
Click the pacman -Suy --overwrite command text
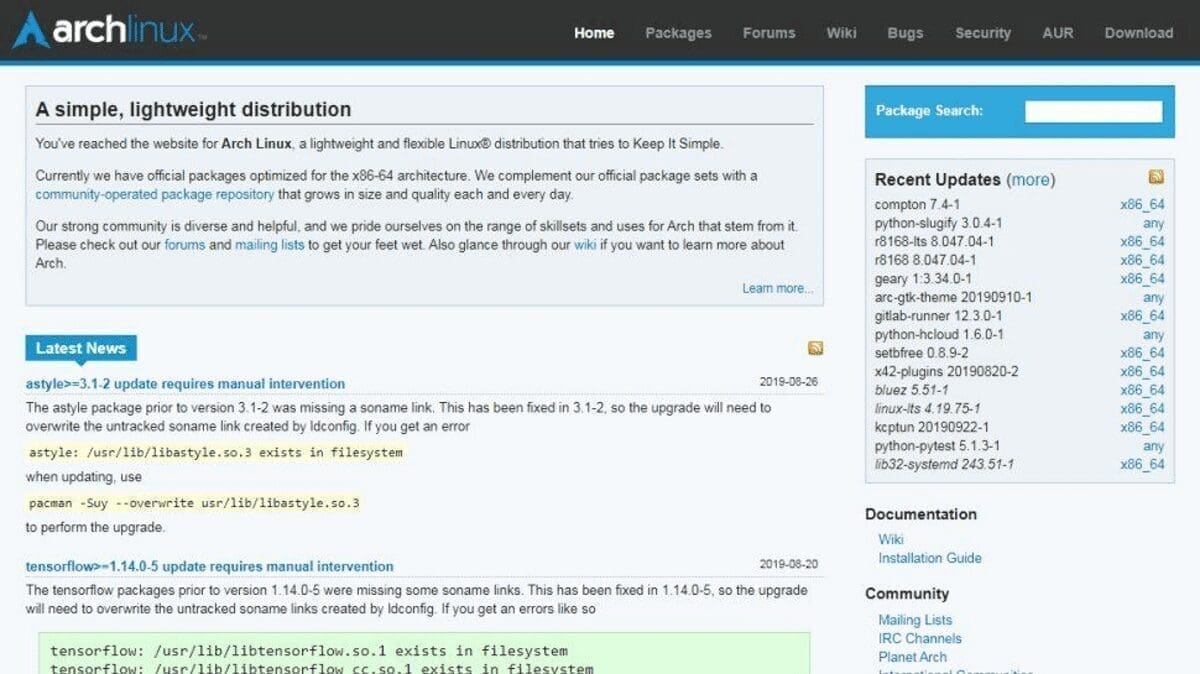point(194,503)
